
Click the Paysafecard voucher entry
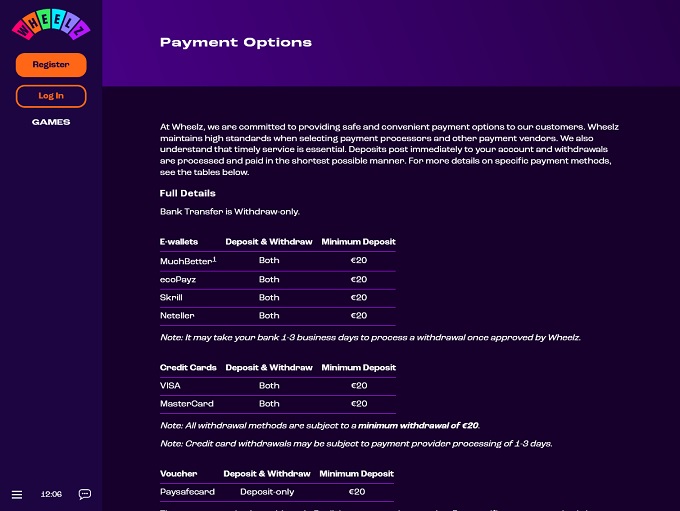pyautogui.click(x=185, y=492)
